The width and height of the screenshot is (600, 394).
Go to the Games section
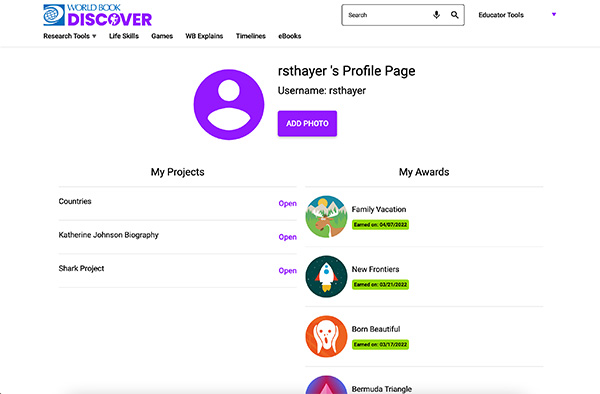(162, 36)
